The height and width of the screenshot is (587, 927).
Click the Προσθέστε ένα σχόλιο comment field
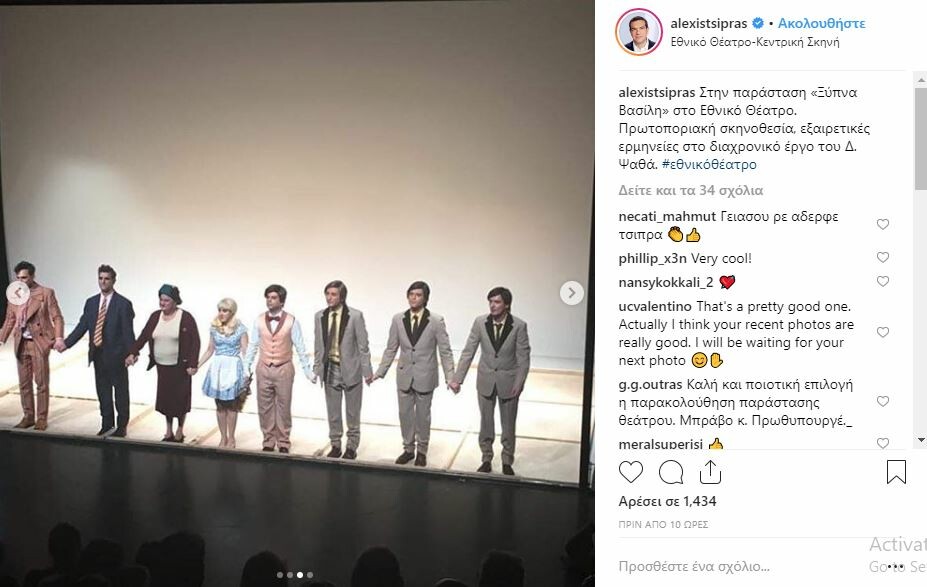coord(694,566)
